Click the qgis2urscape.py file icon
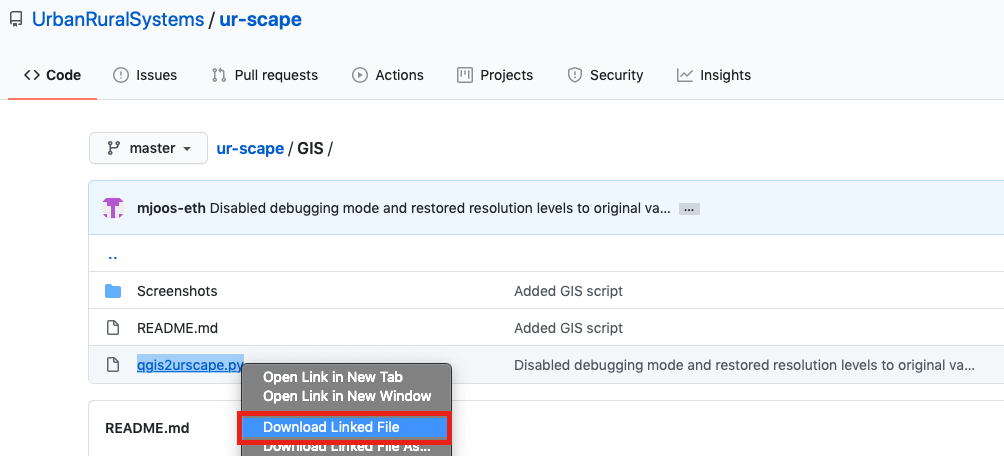 (113, 366)
